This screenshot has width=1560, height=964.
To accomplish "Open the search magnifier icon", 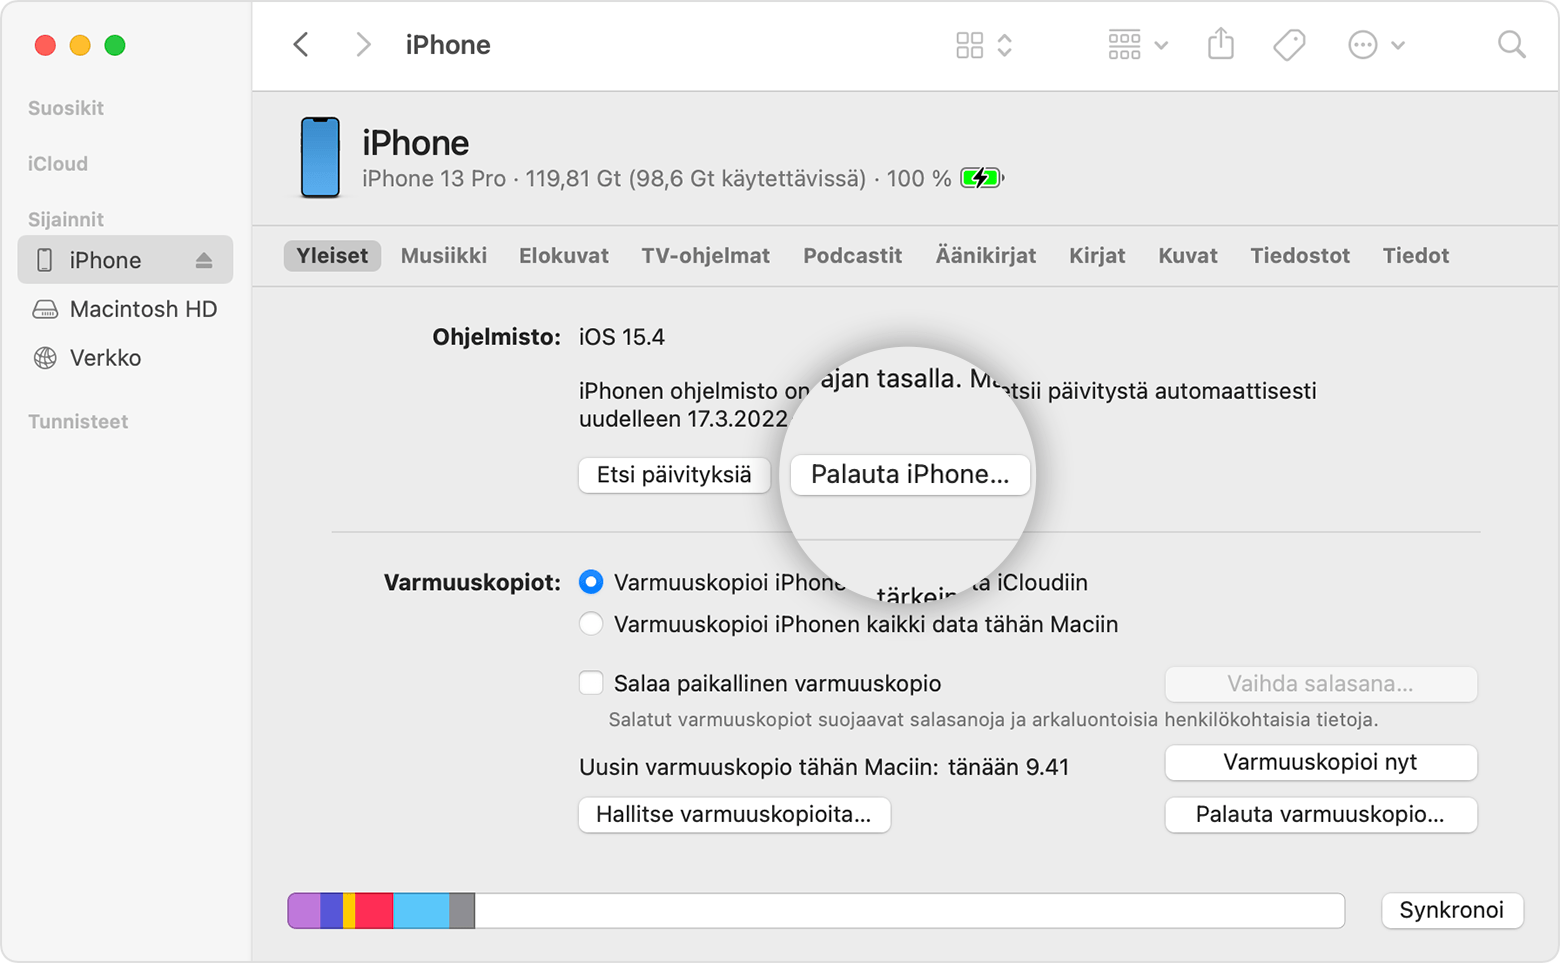I will click(1511, 45).
